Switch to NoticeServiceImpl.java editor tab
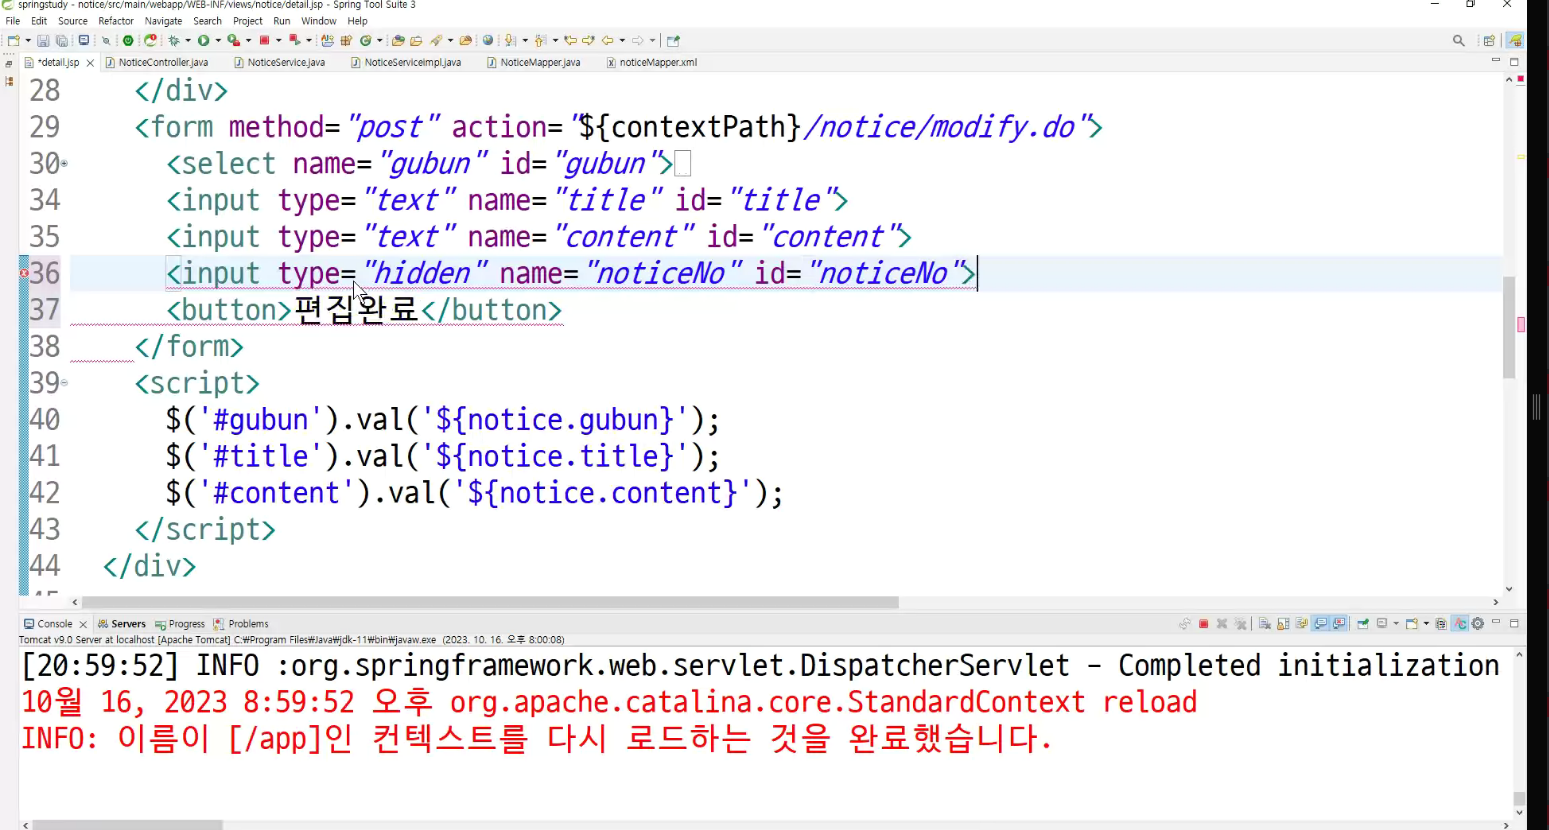Image resolution: width=1549 pixels, height=830 pixels. coord(407,62)
